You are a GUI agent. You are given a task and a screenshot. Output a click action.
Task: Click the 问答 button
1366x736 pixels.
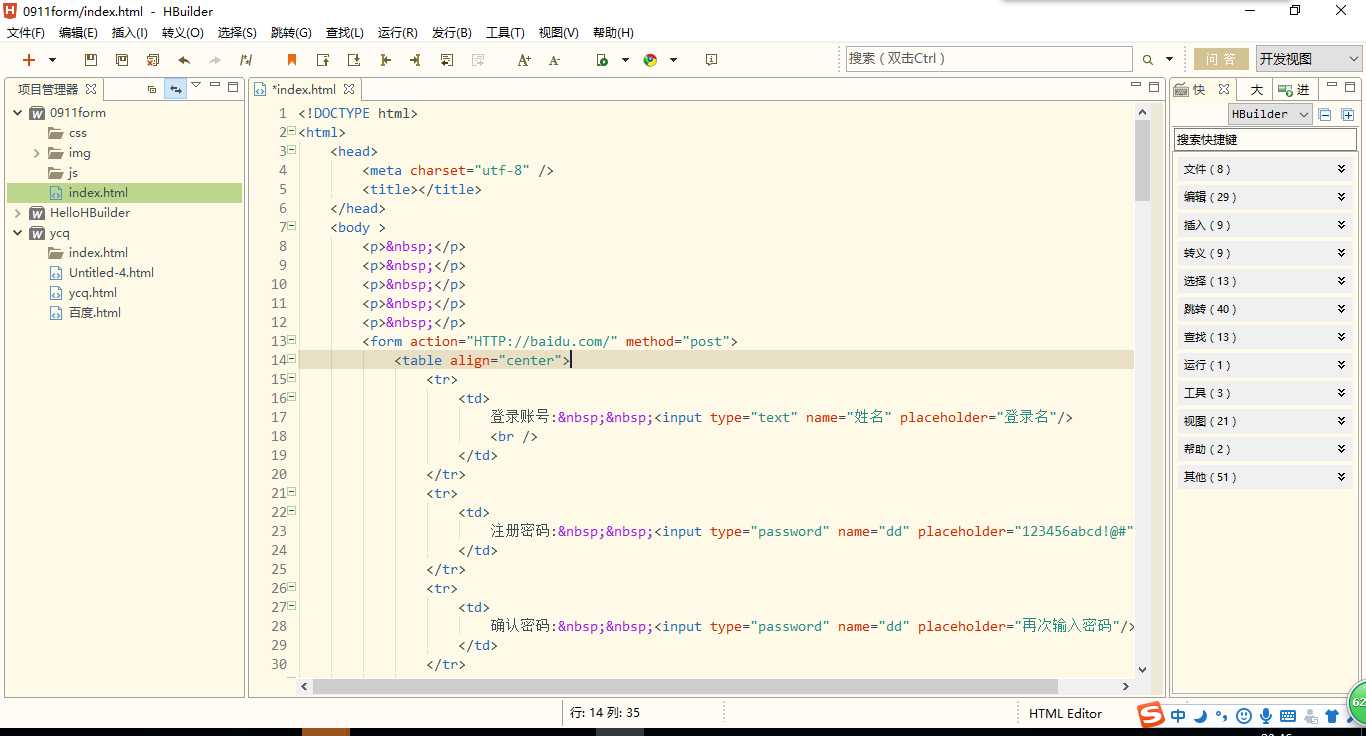(1221, 59)
